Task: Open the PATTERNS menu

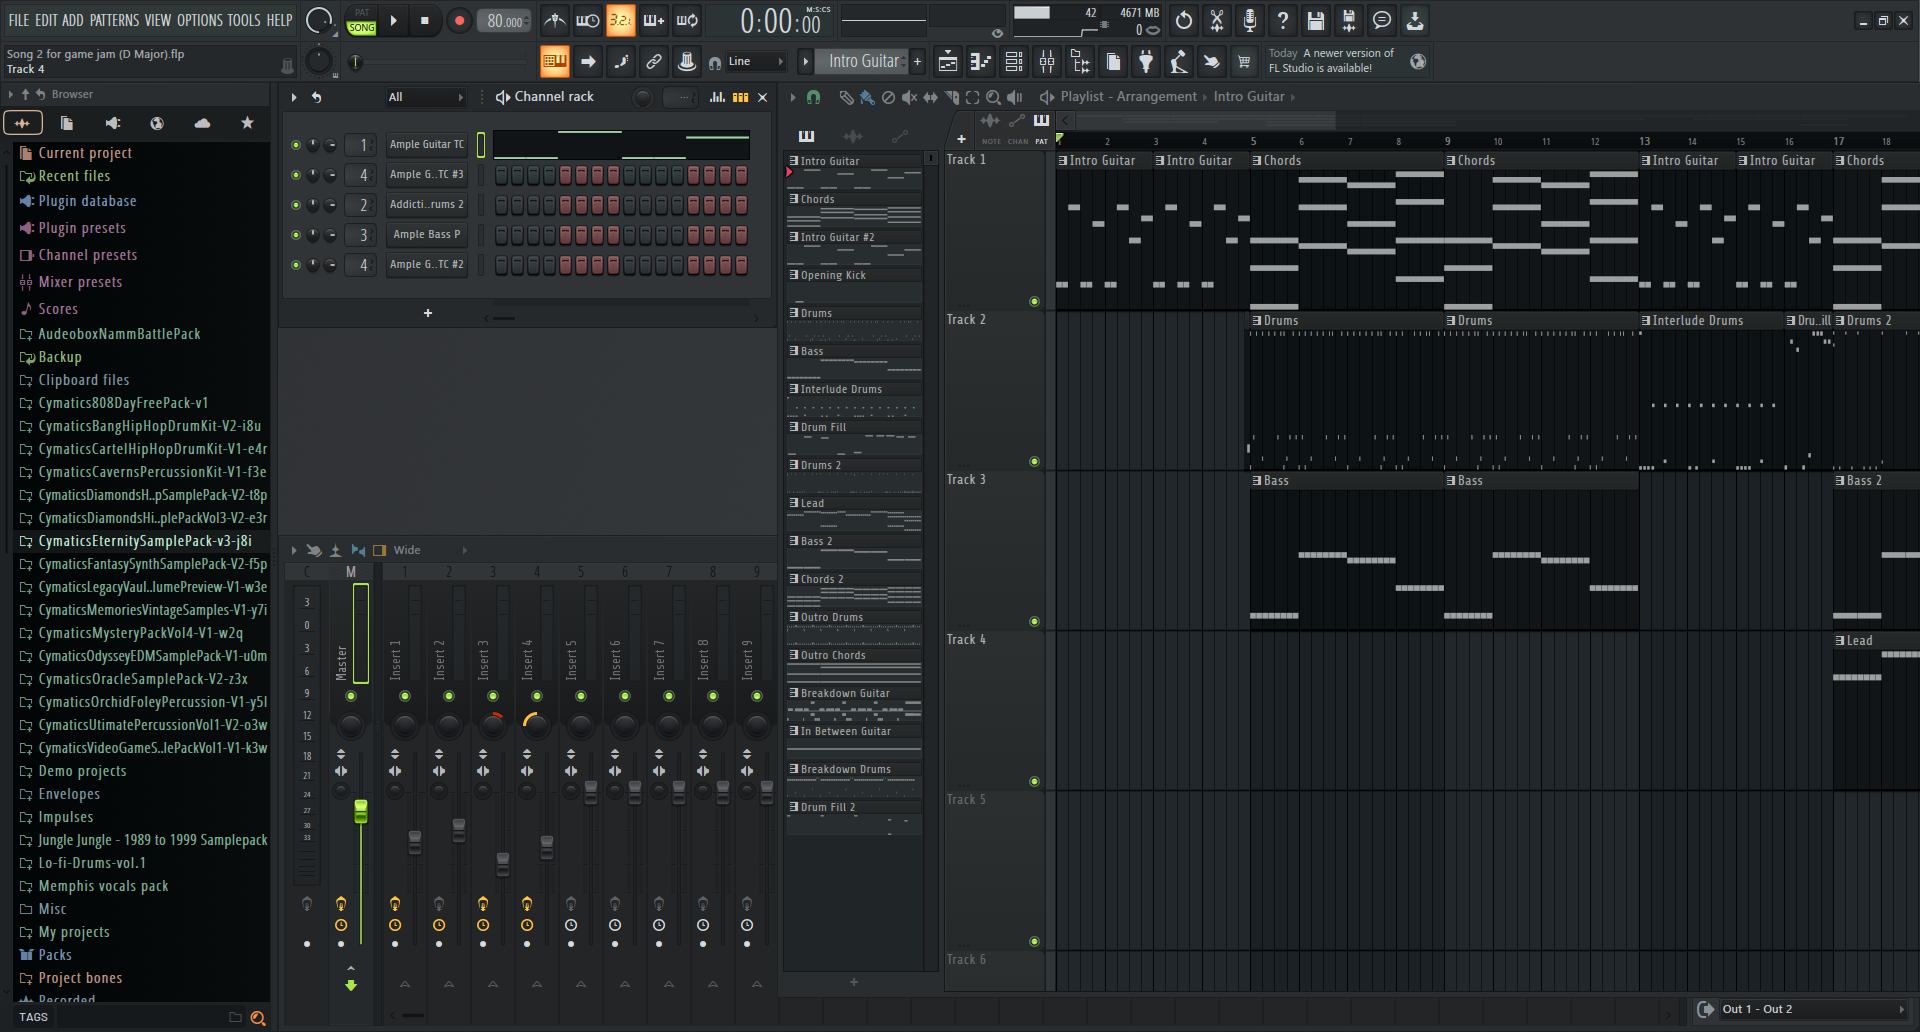Action: [114, 20]
